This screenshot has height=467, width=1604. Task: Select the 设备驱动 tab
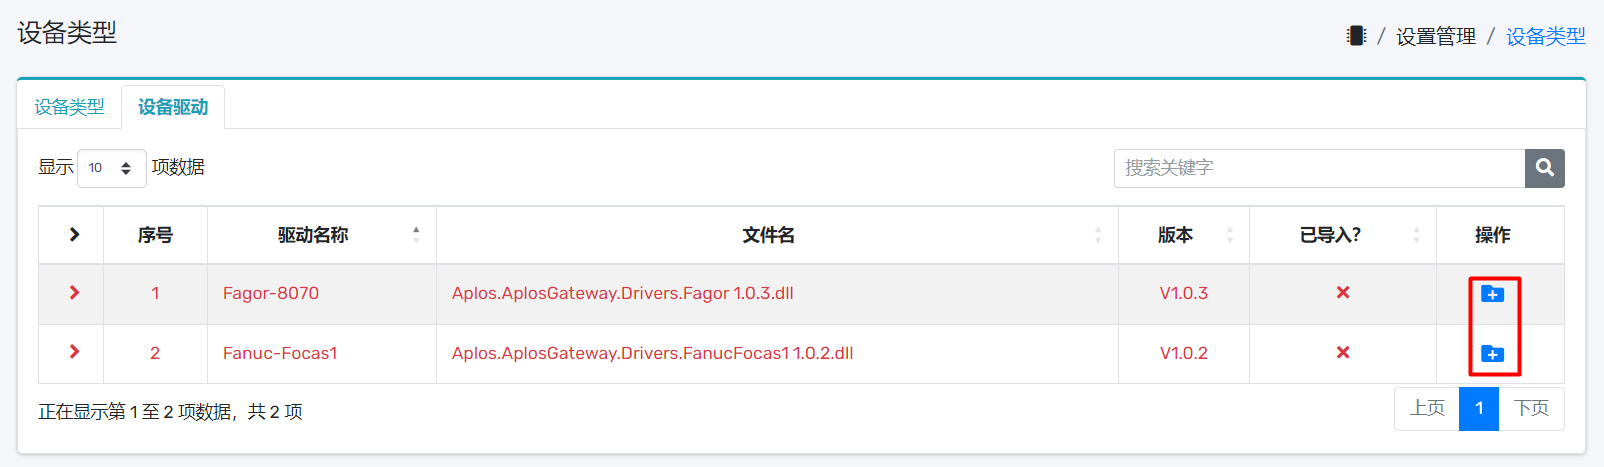point(173,107)
